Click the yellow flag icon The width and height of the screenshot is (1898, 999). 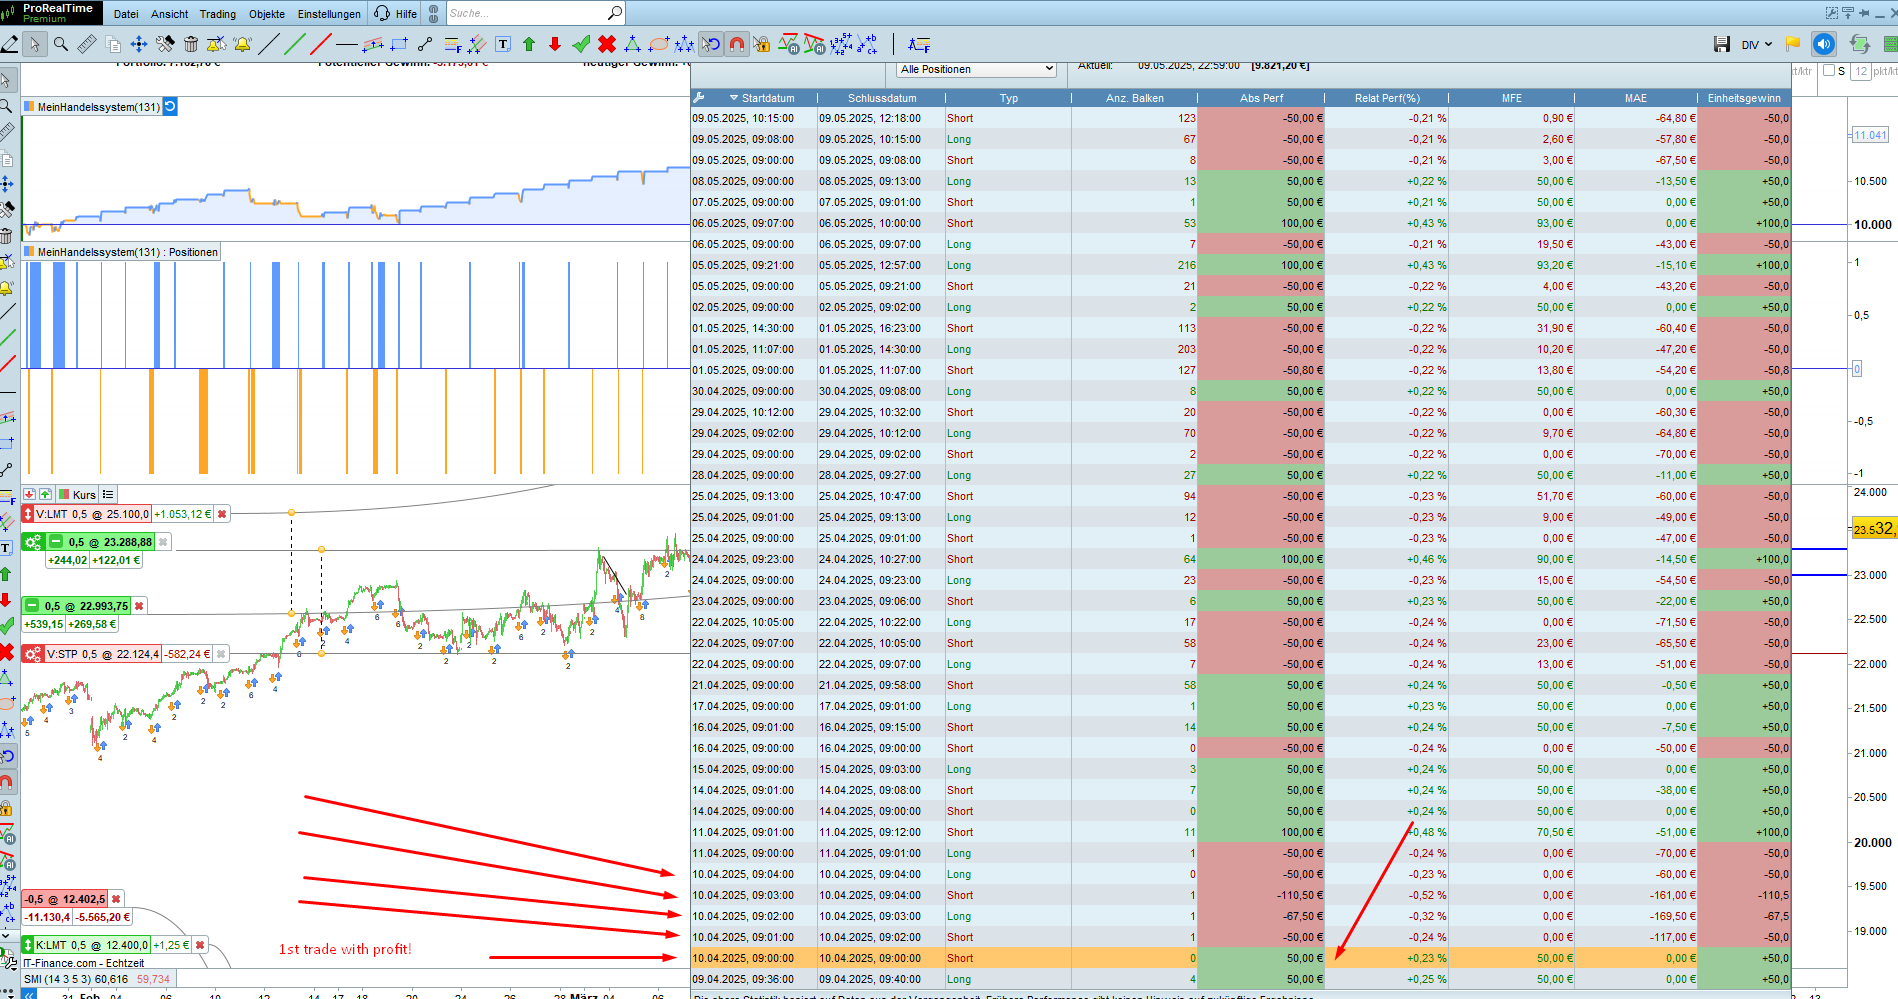1793,44
